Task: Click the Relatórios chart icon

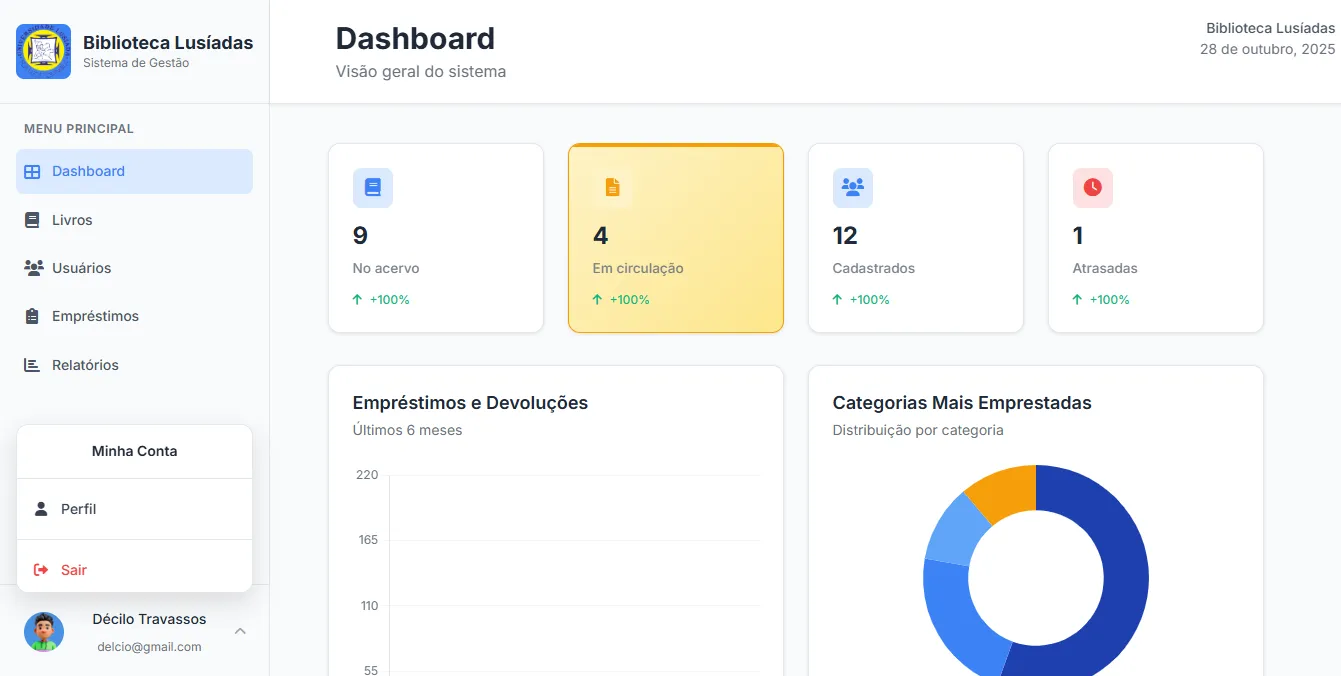Action: pos(31,364)
